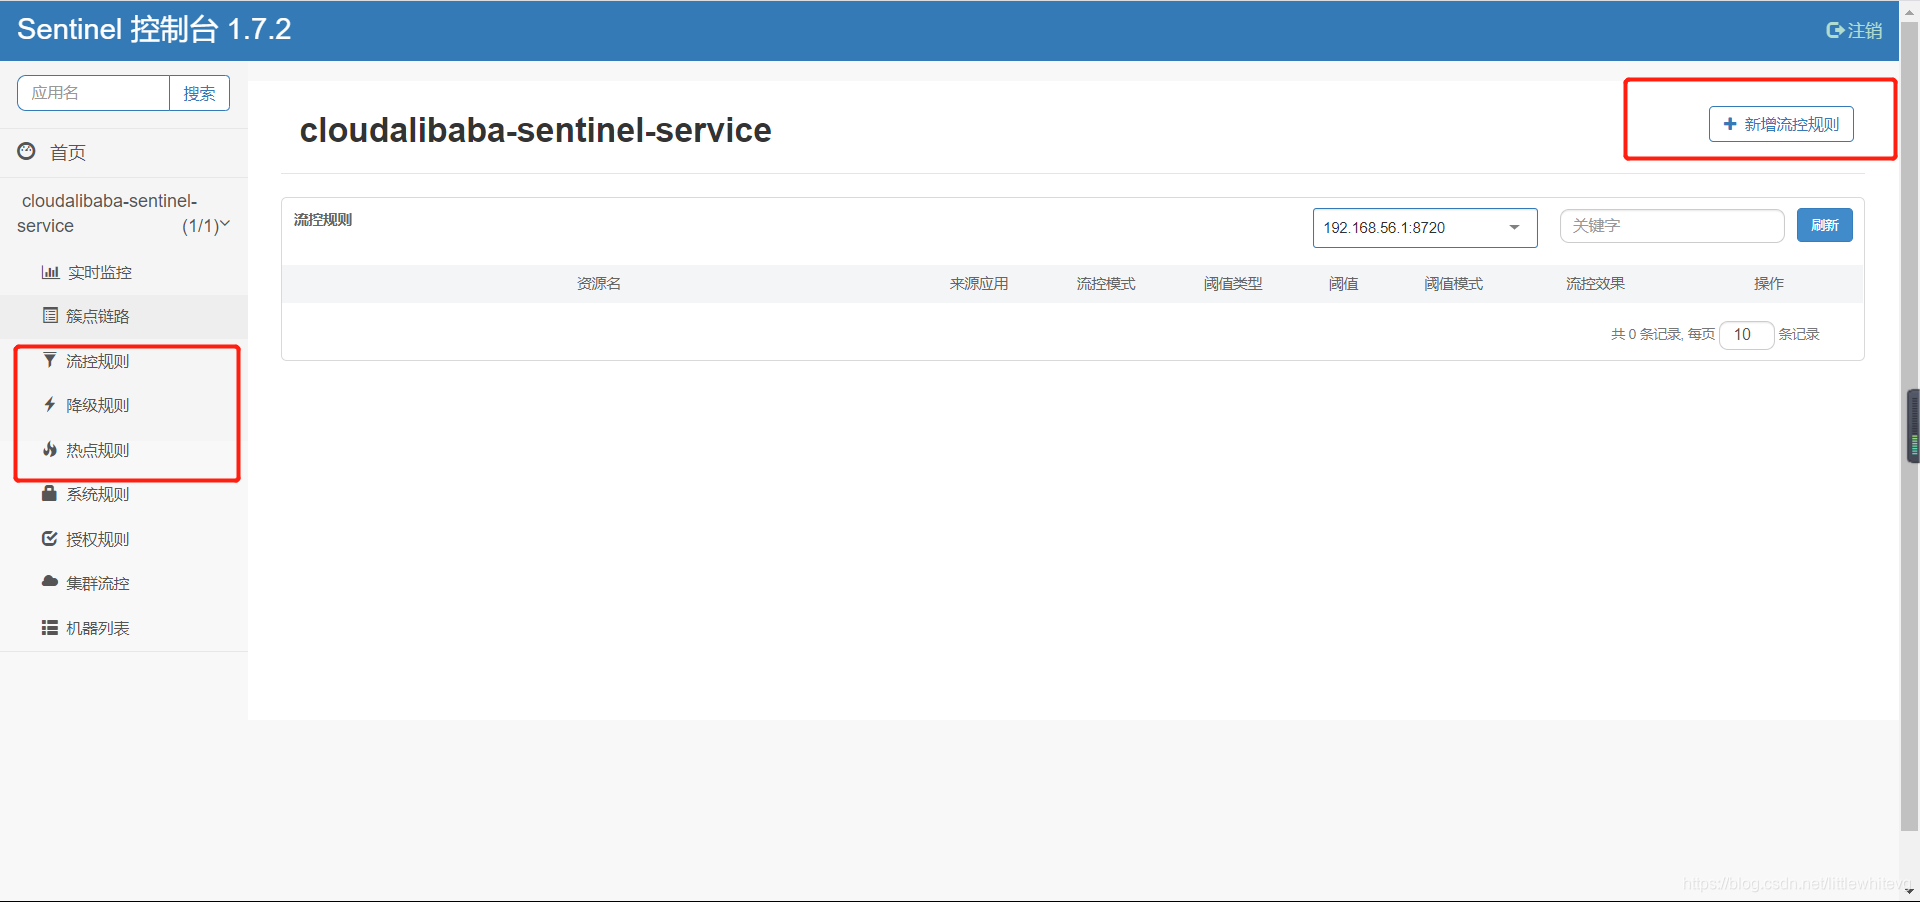Image resolution: width=1920 pixels, height=902 pixels.
Task: Click the authorization rule check icon
Action: 49,538
